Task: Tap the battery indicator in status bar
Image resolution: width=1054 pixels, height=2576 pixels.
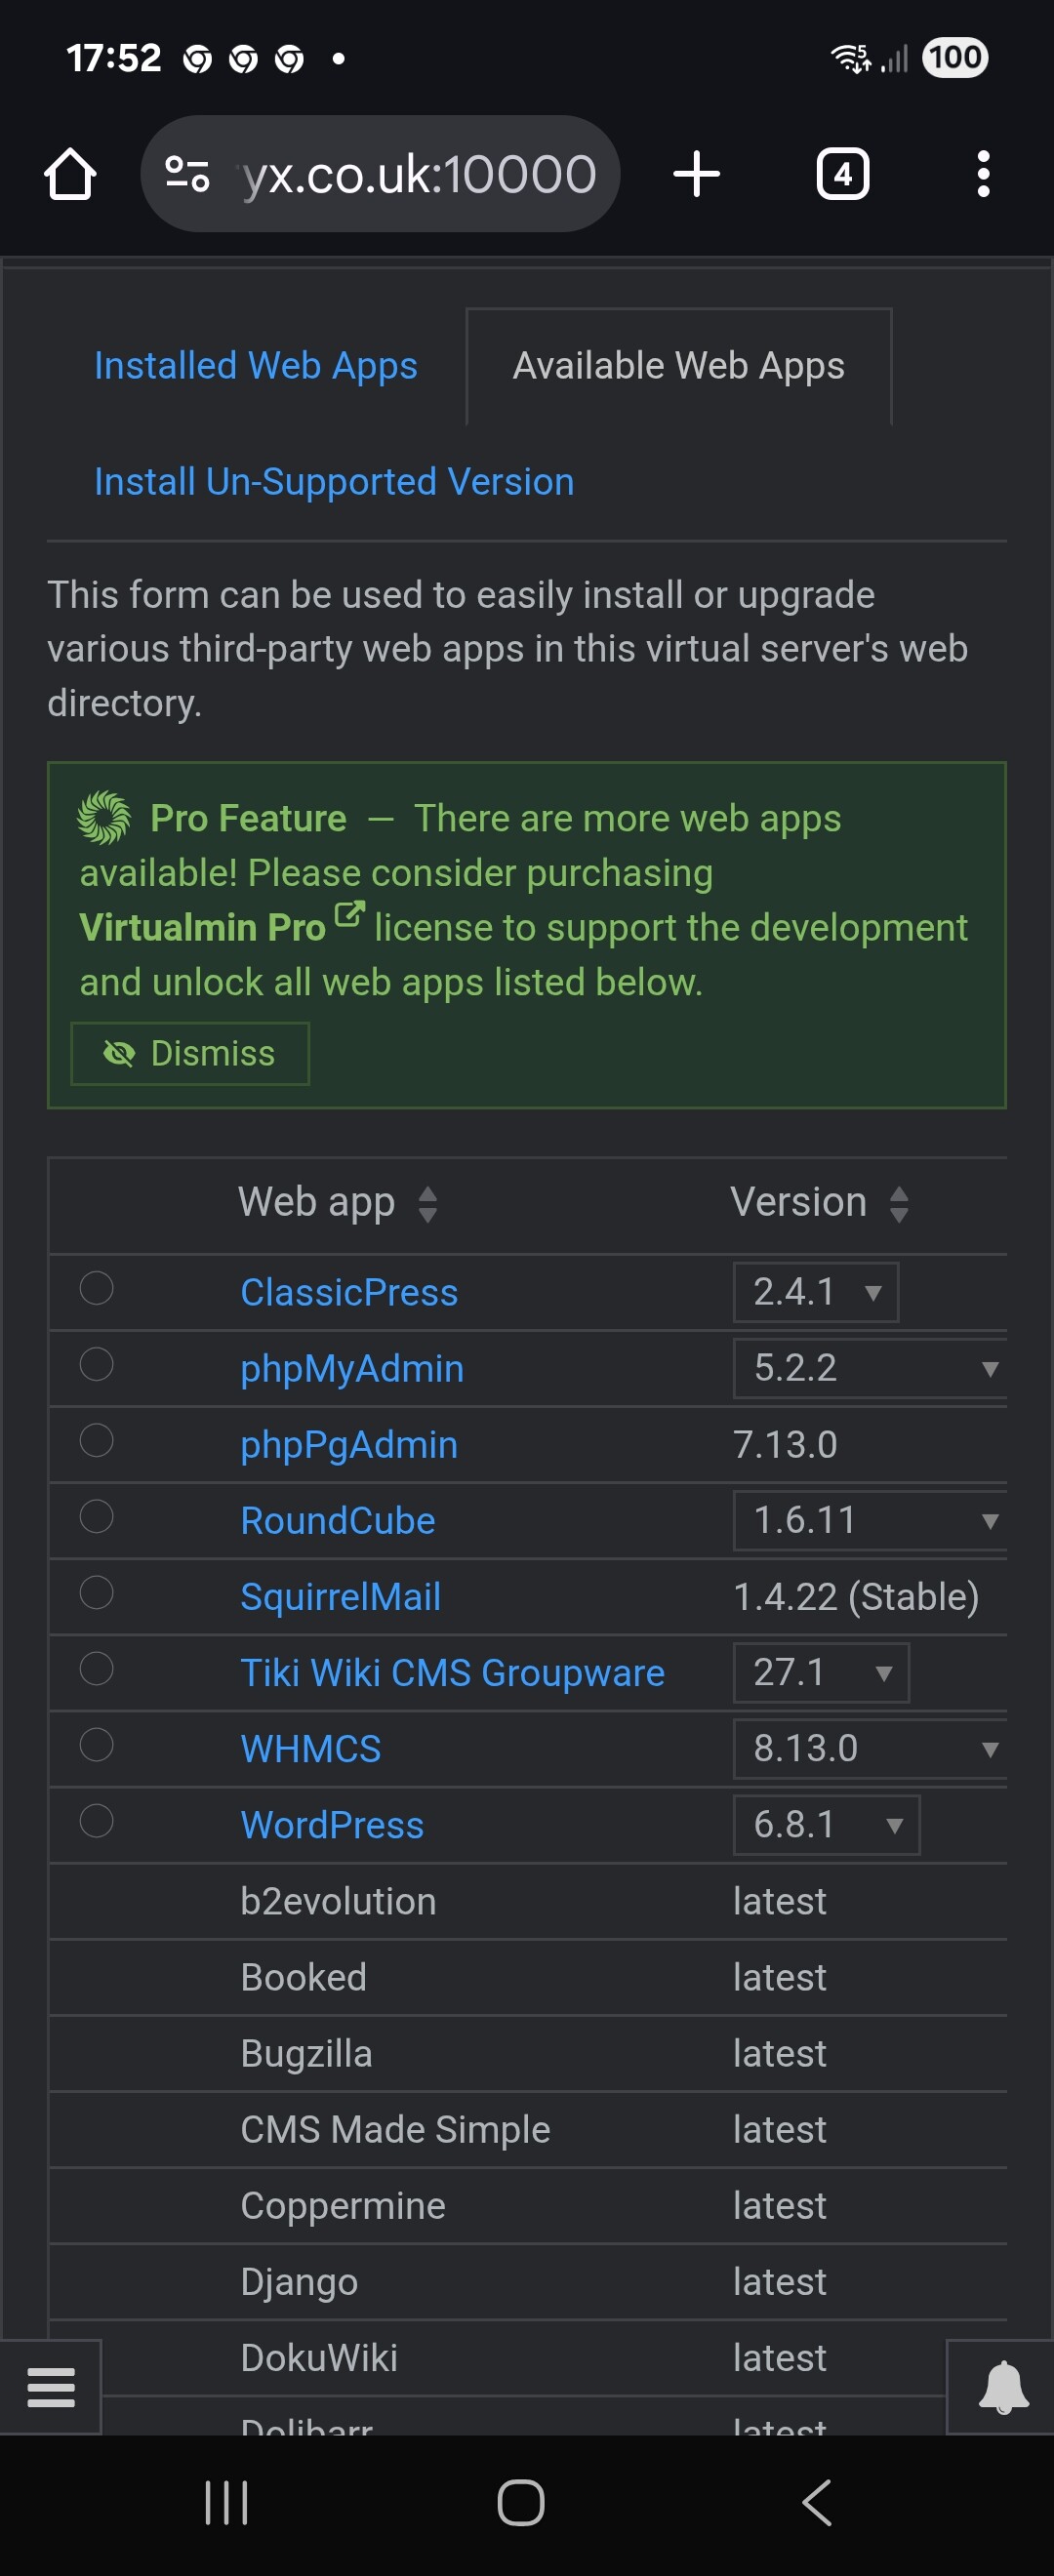Action: [955, 57]
